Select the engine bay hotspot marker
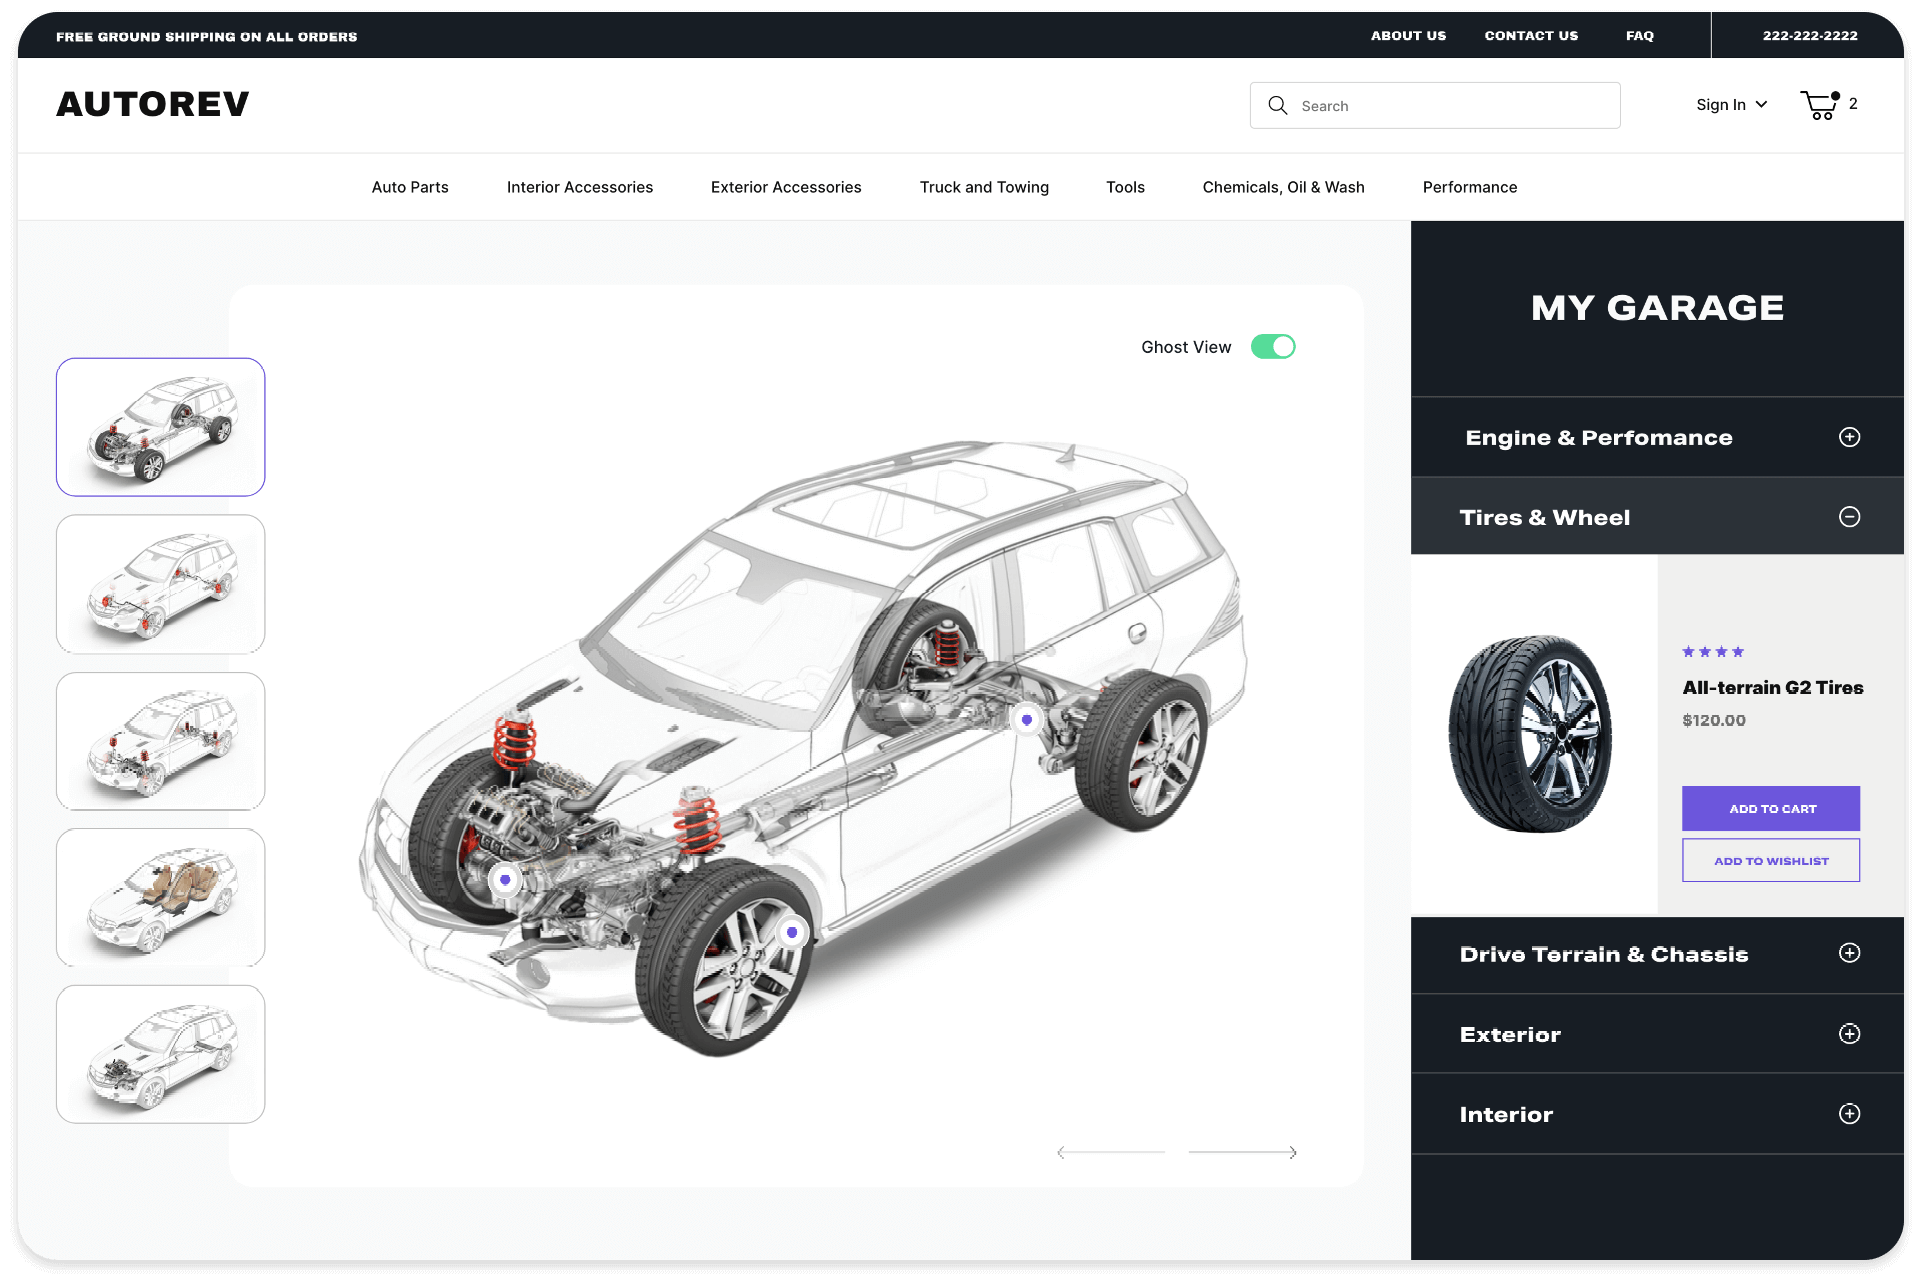The width and height of the screenshot is (1922, 1284). tap(505, 880)
